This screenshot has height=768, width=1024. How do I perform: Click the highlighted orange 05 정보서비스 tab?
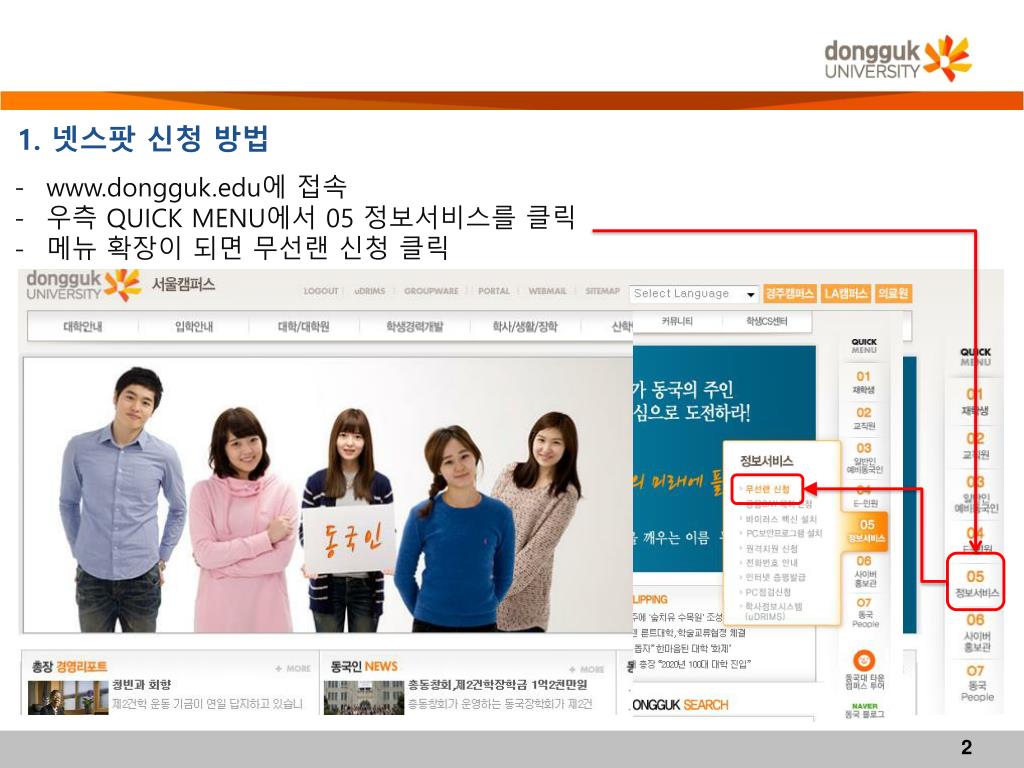click(x=867, y=530)
